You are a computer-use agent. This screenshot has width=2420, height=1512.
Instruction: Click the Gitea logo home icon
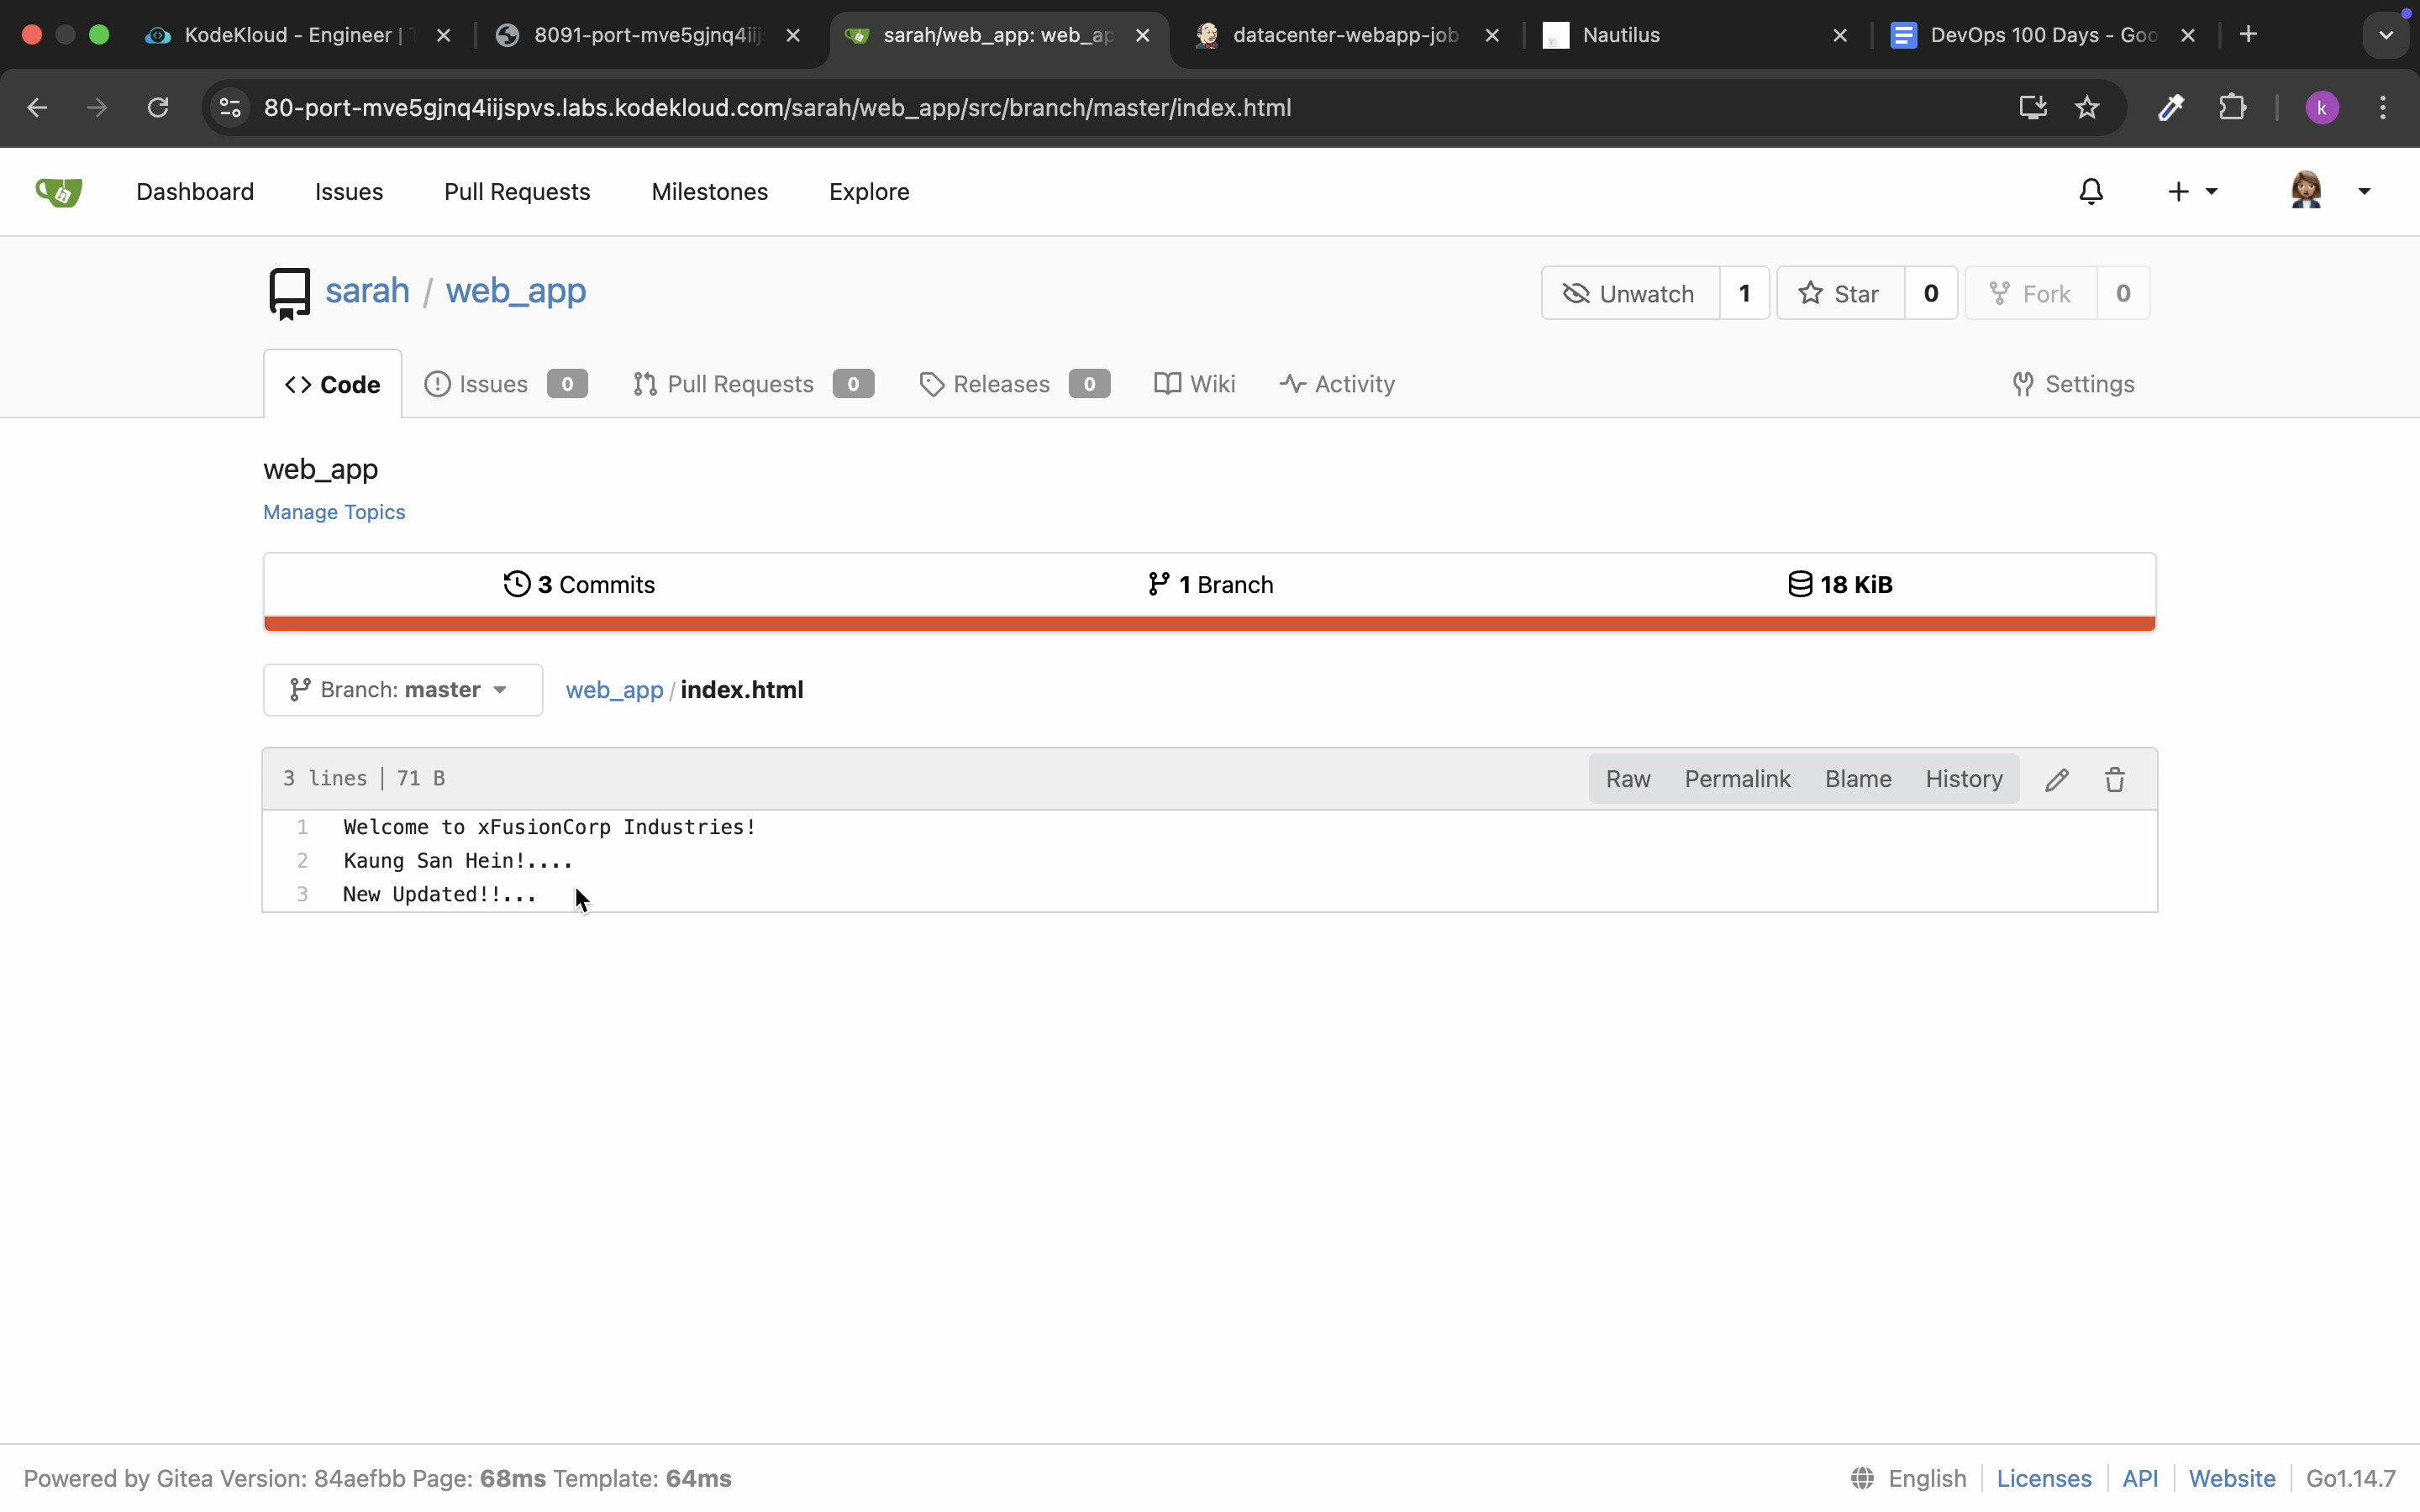[x=59, y=191]
